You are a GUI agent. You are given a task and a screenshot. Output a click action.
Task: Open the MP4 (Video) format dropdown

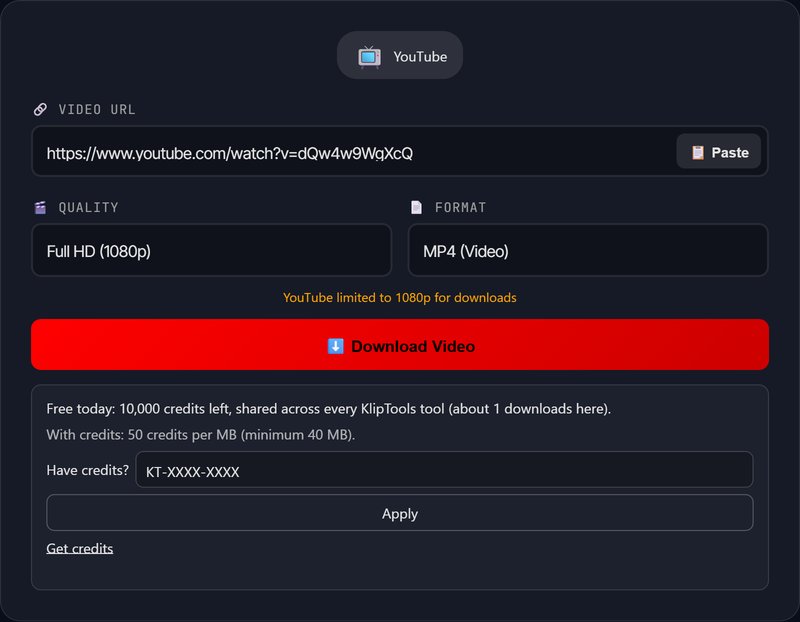coord(588,251)
